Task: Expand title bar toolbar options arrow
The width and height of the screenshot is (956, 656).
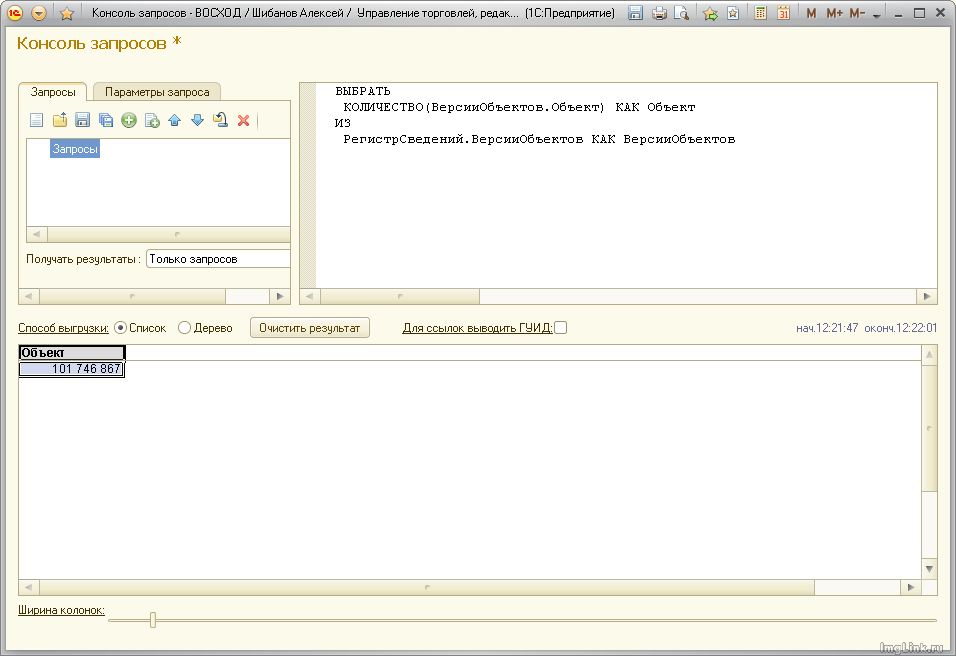Action: point(877,15)
